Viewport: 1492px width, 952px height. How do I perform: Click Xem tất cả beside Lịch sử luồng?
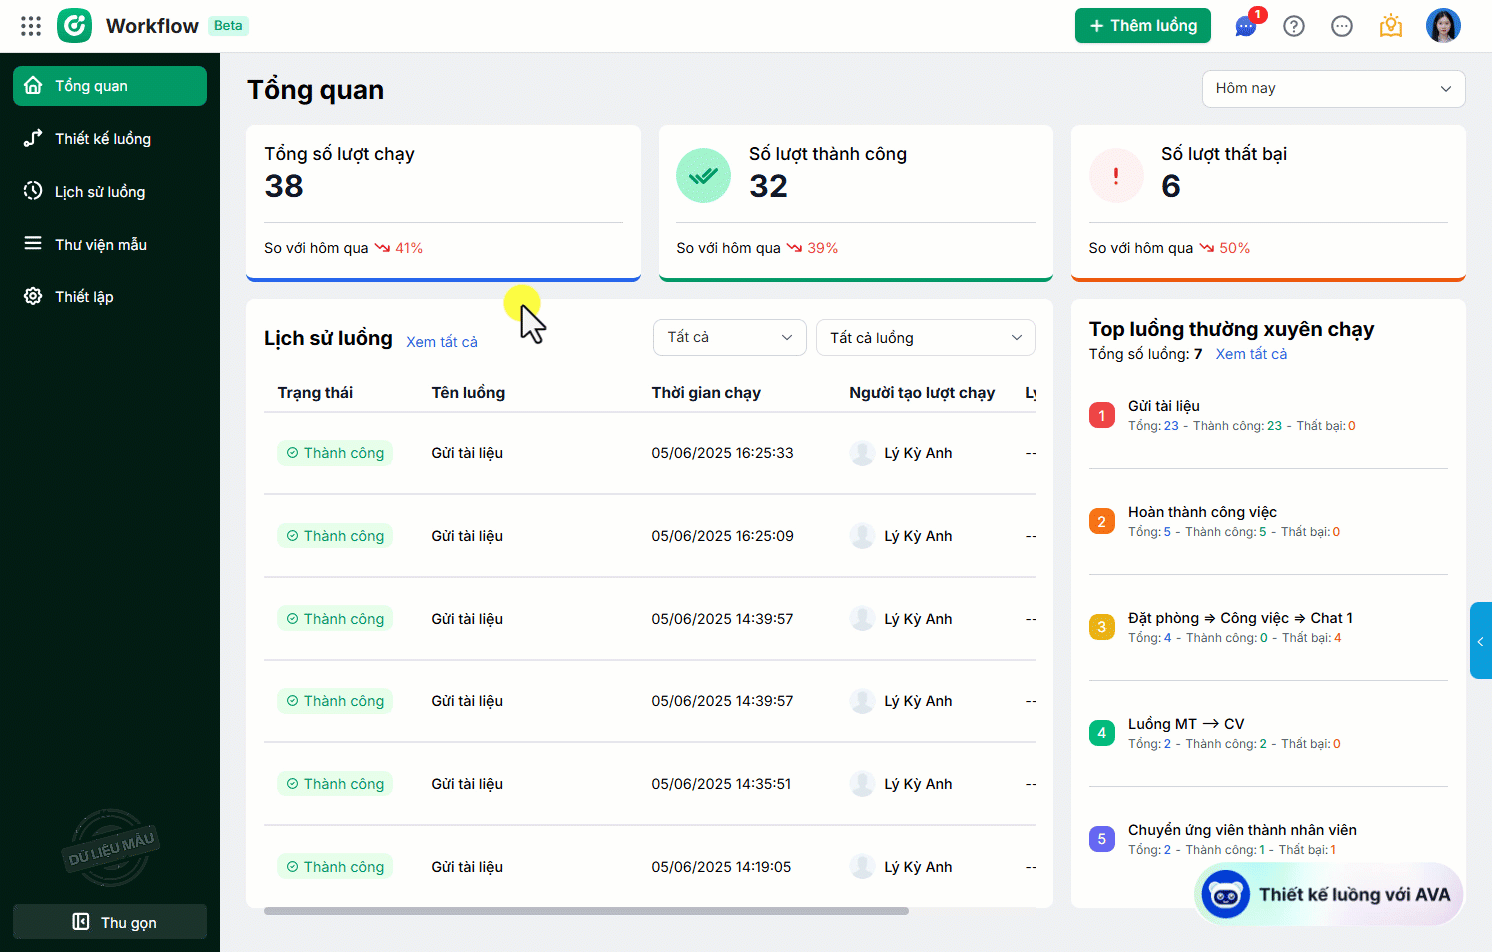pyautogui.click(x=442, y=342)
